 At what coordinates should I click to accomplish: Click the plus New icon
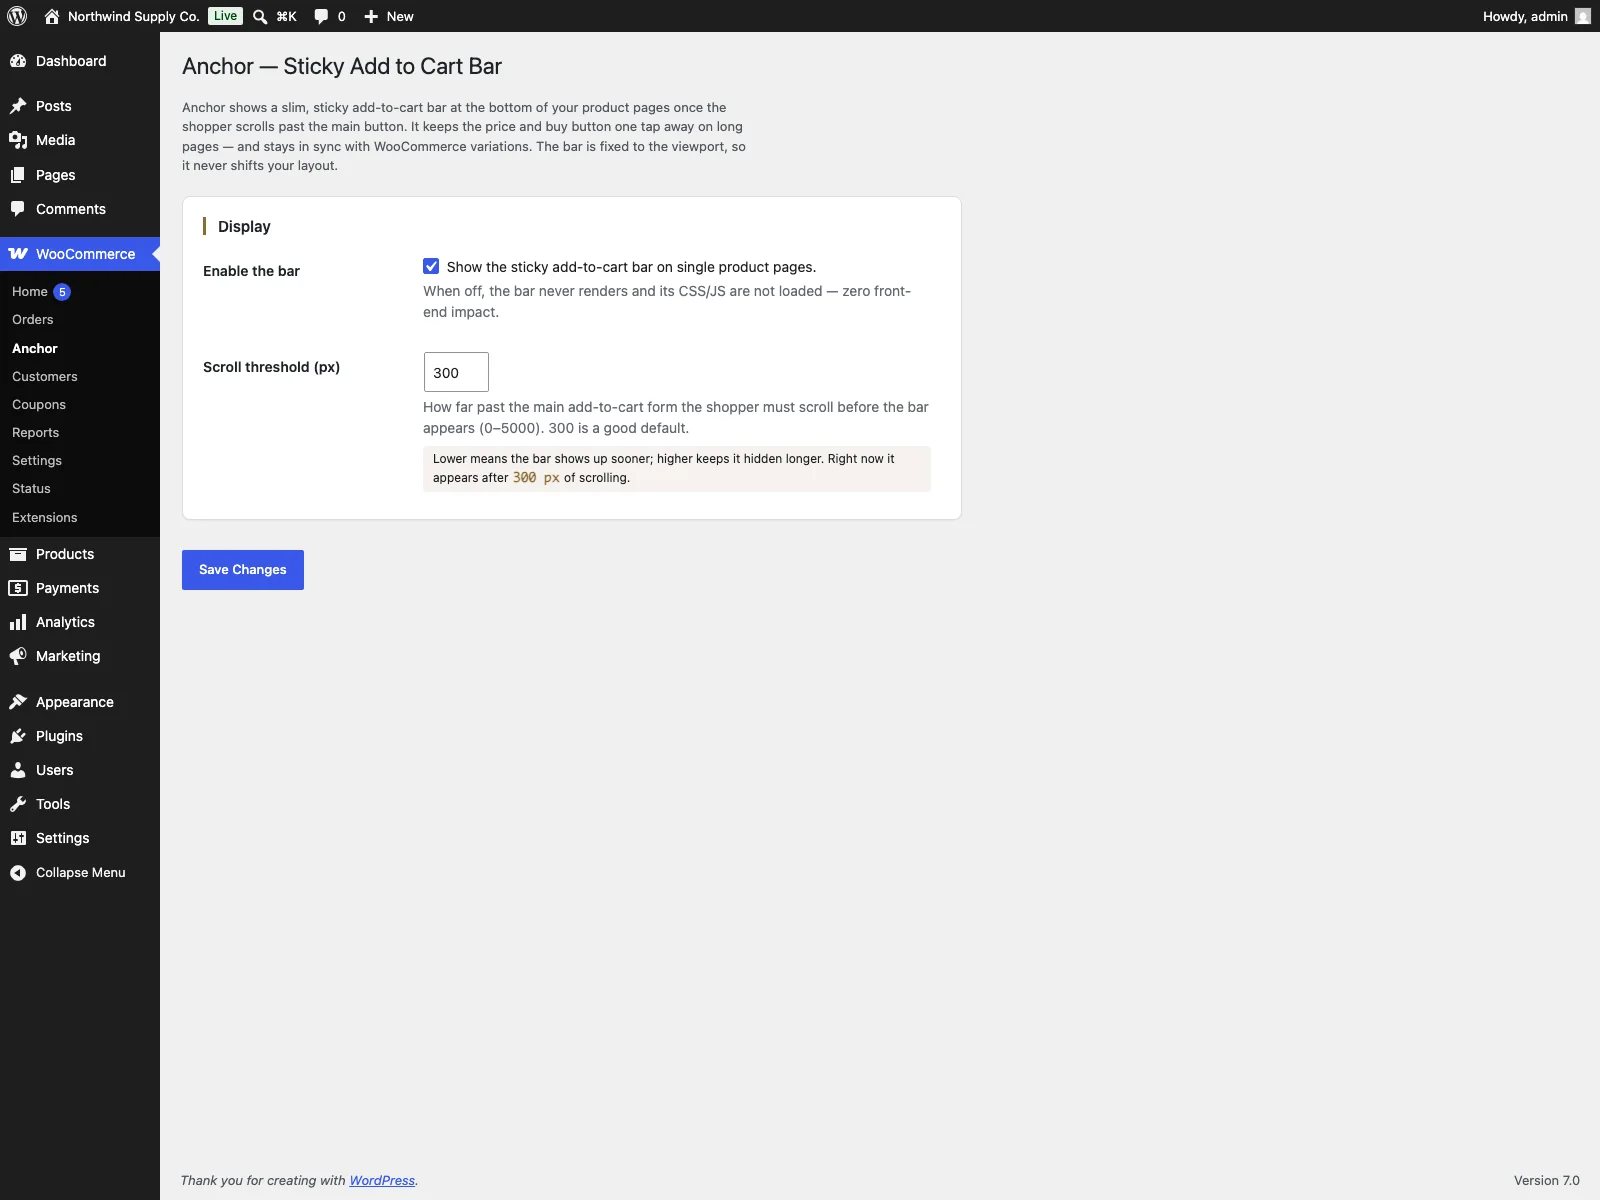coord(371,16)
